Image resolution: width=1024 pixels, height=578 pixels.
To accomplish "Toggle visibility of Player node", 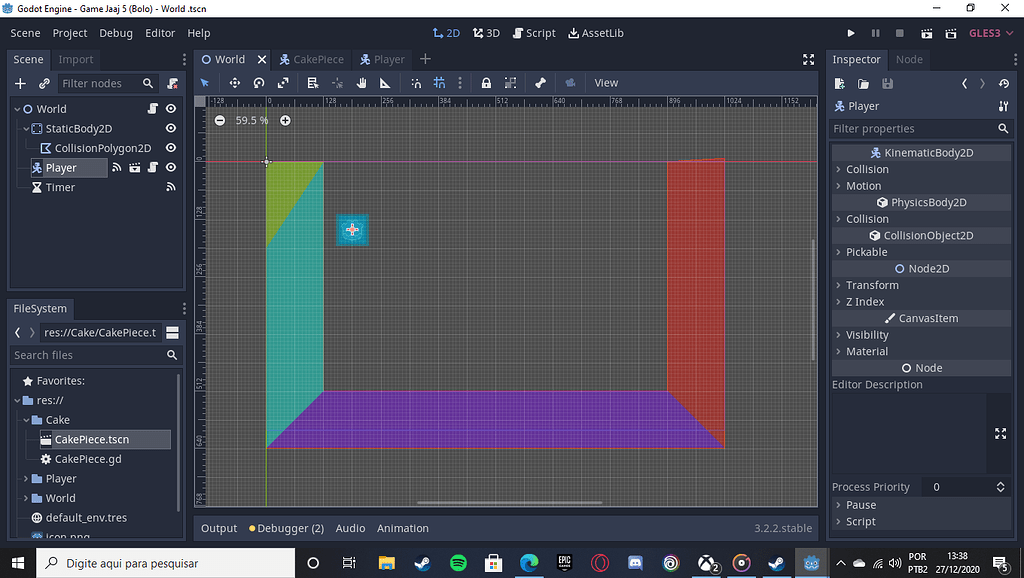I will (x=171, y=168).
